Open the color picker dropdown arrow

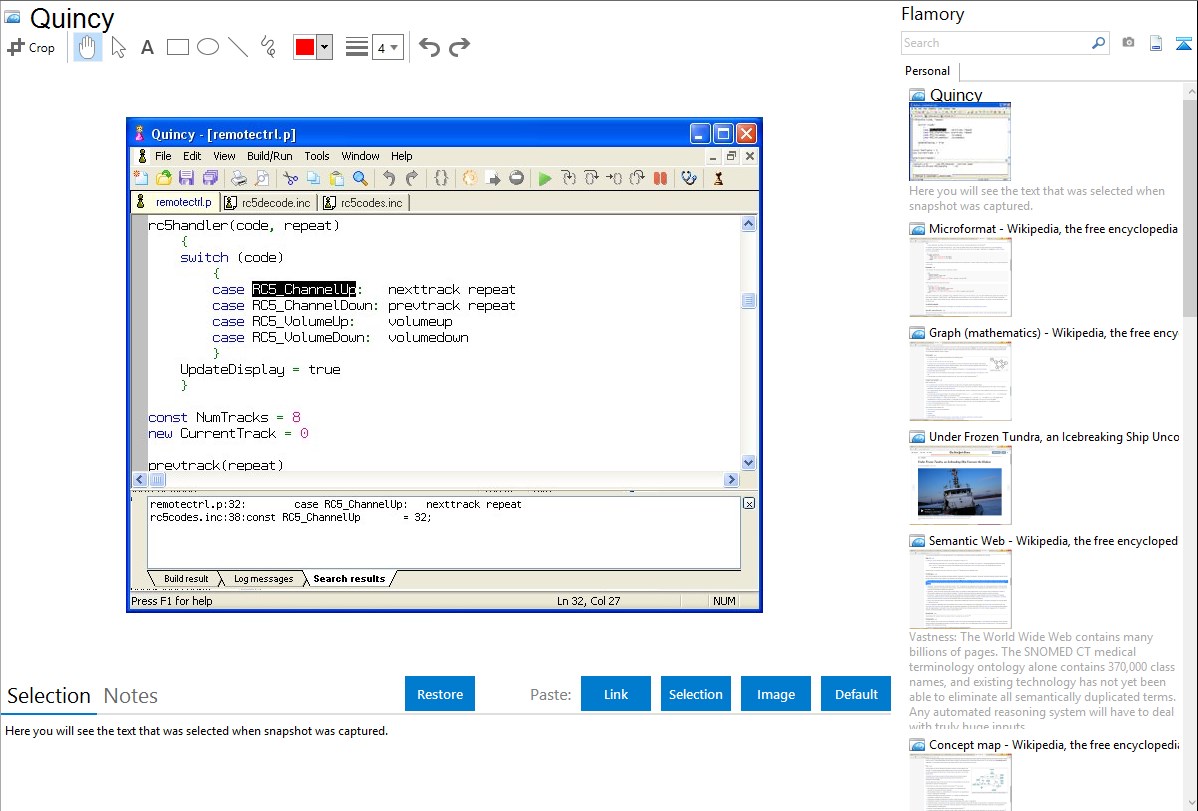324,47
